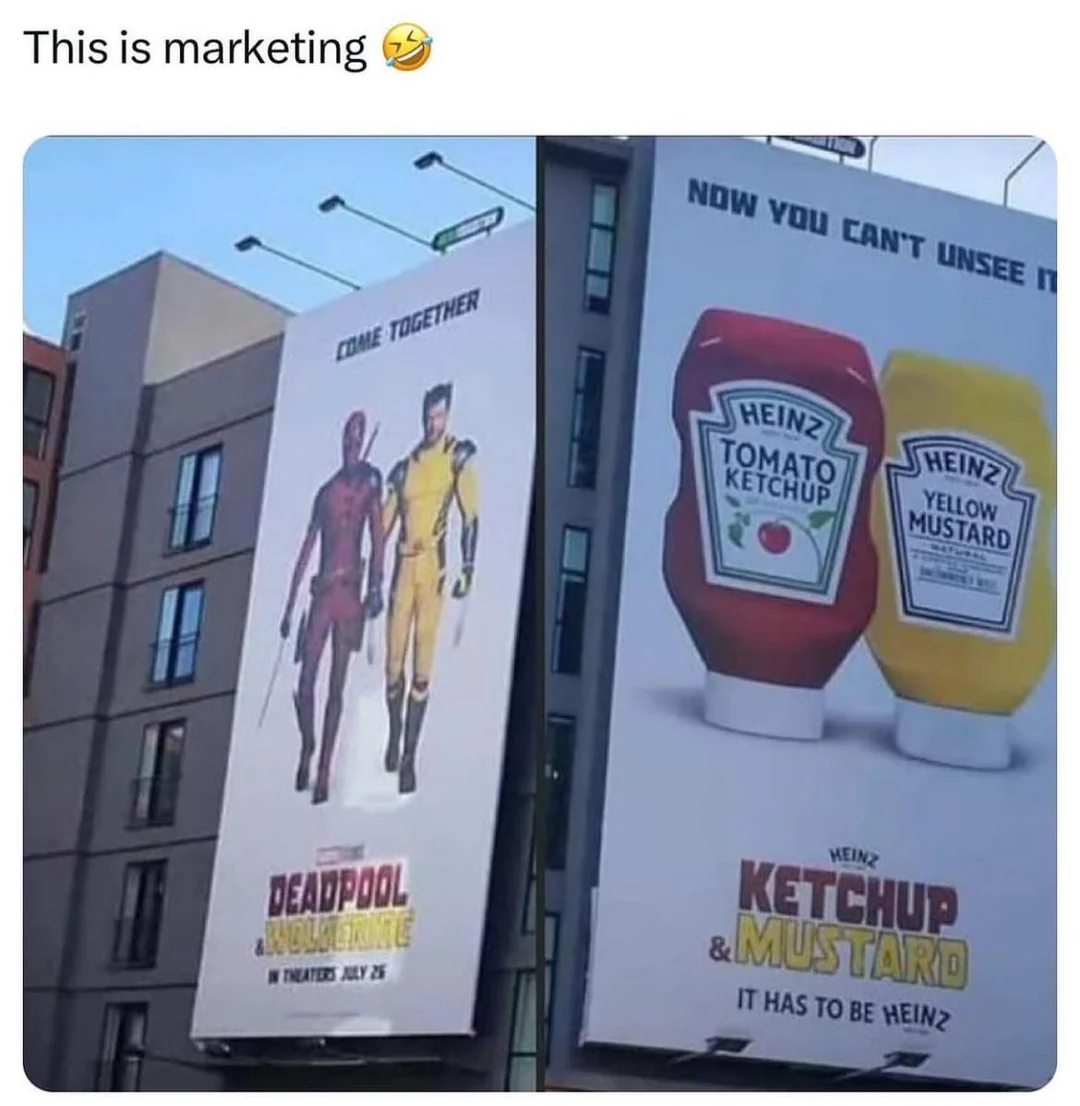Open the left movie billboard photo
Viewport: 1080px width, 1106px height.
click(x=279, y=614)
